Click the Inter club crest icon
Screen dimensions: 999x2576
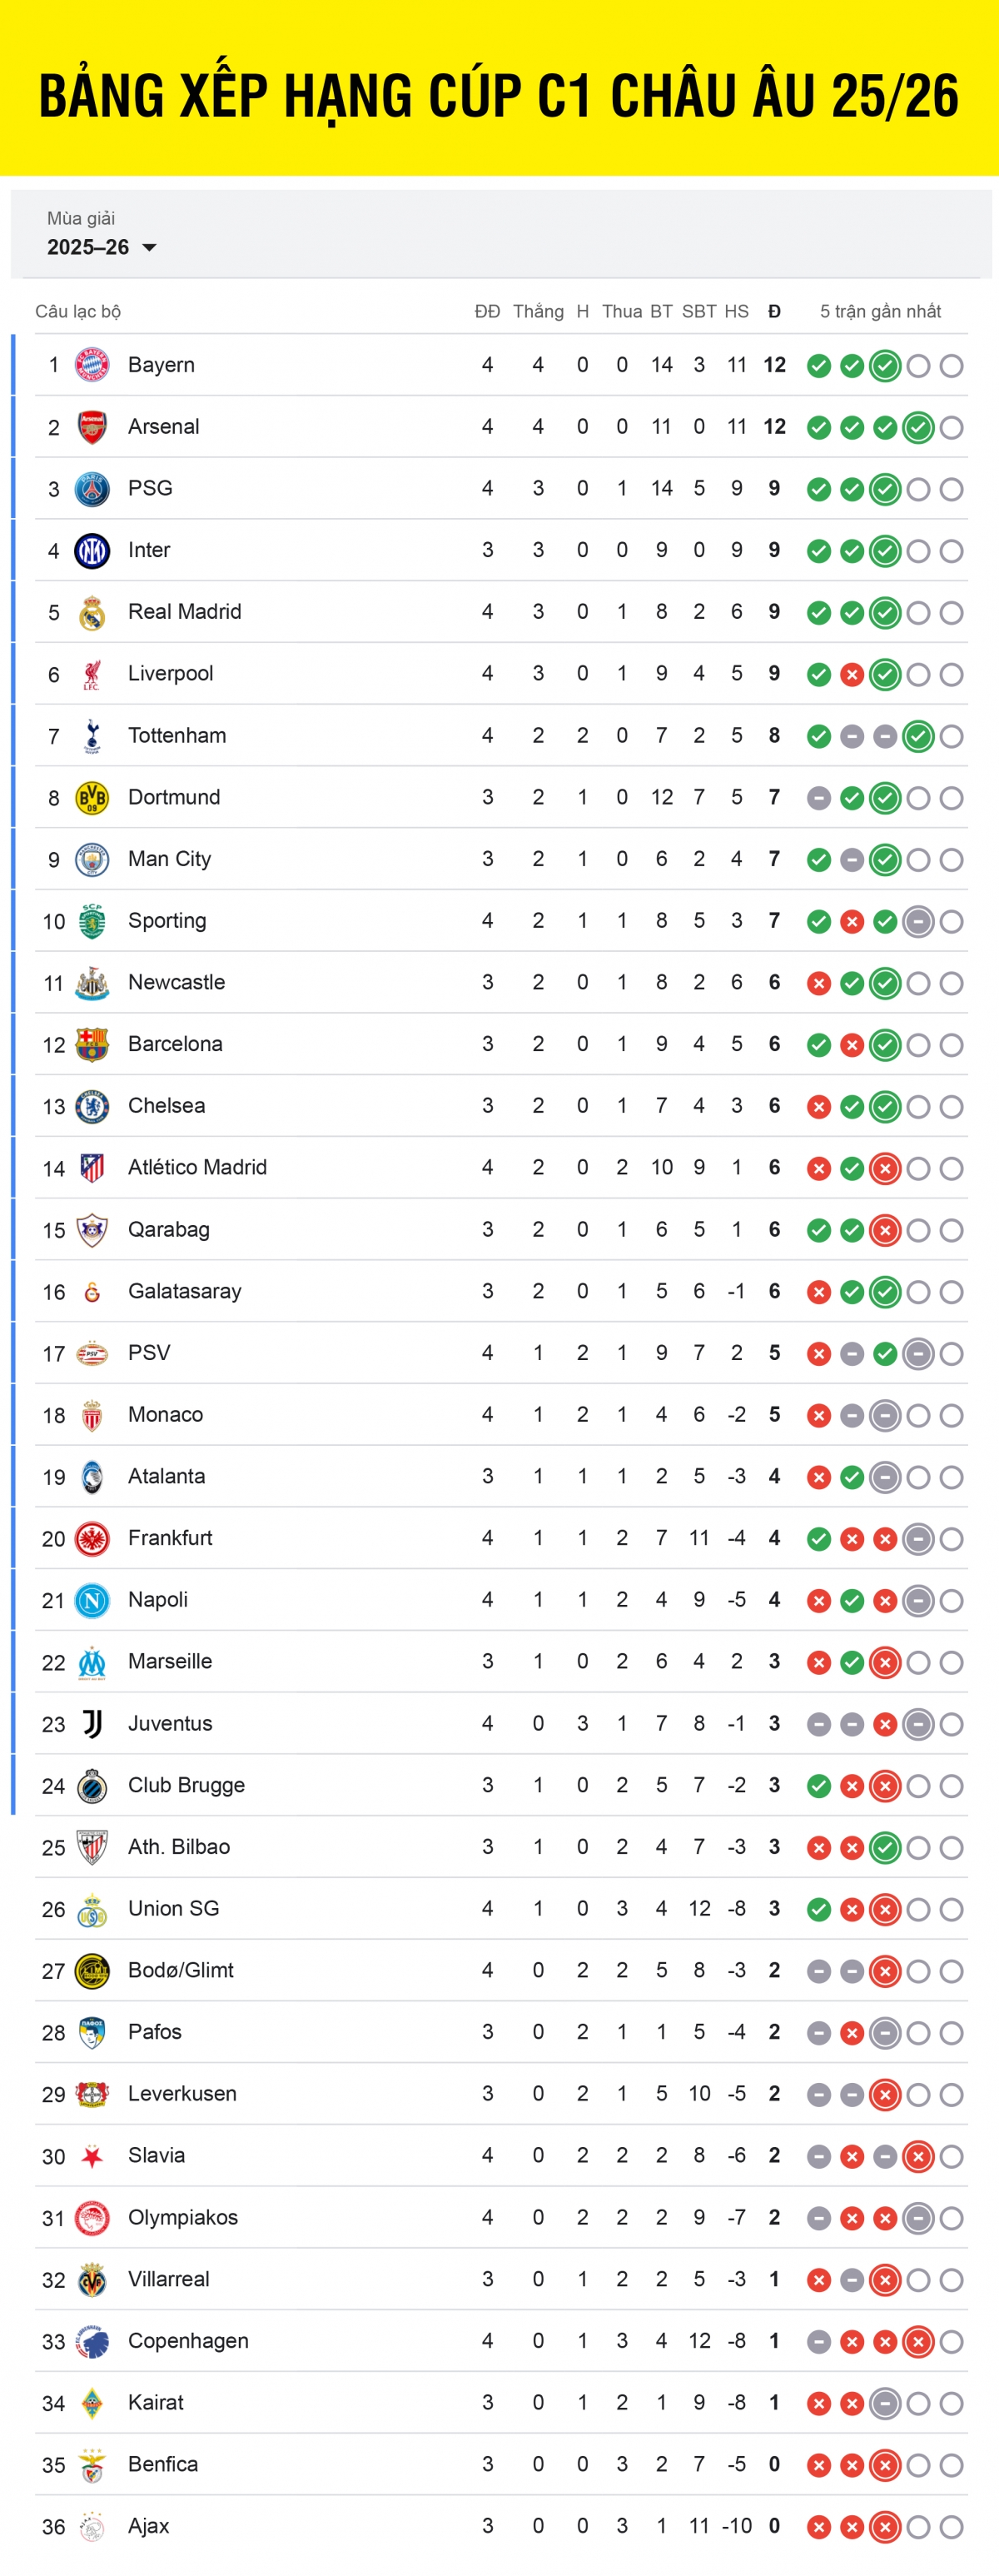[x=92, y=551]
